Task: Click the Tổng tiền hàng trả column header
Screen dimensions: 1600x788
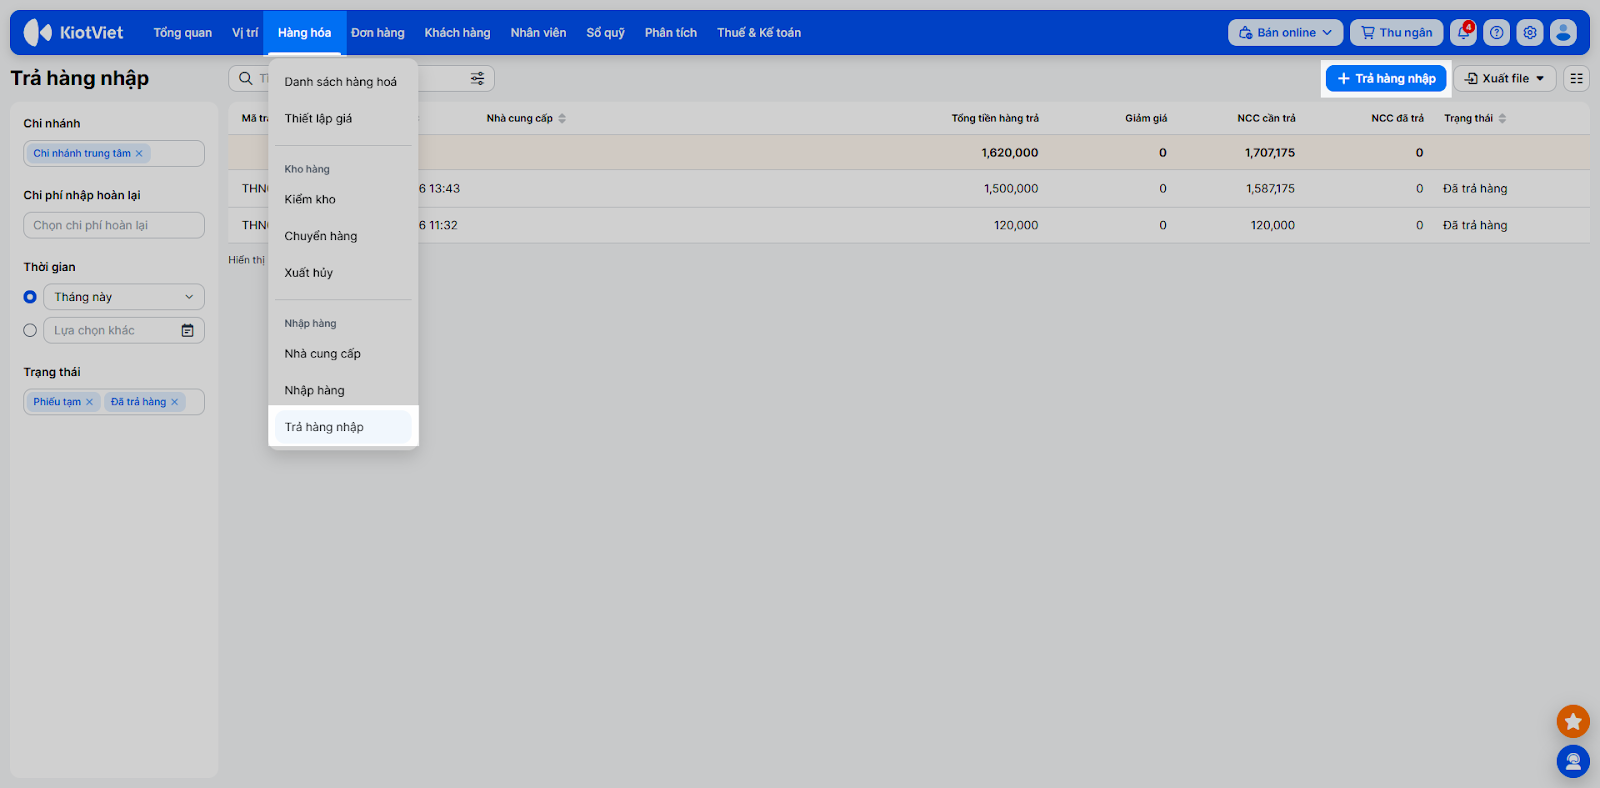Action: coord(995,118)
